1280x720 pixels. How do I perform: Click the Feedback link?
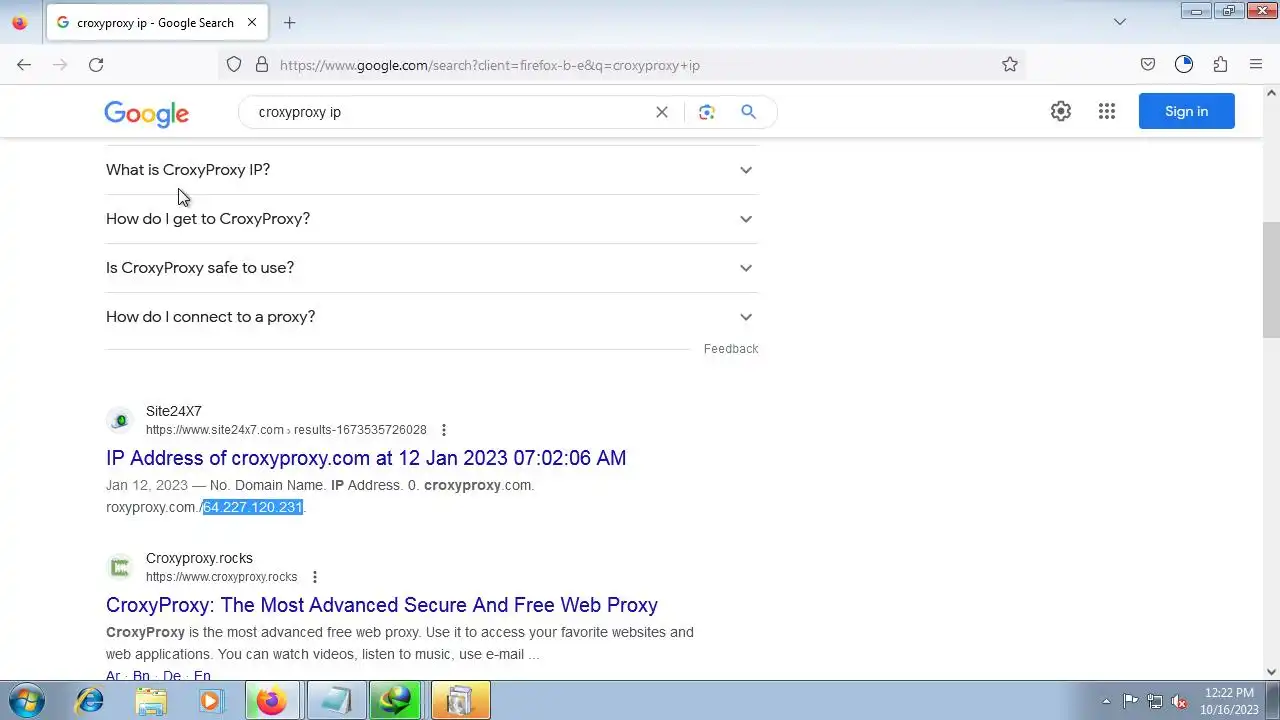731,349
